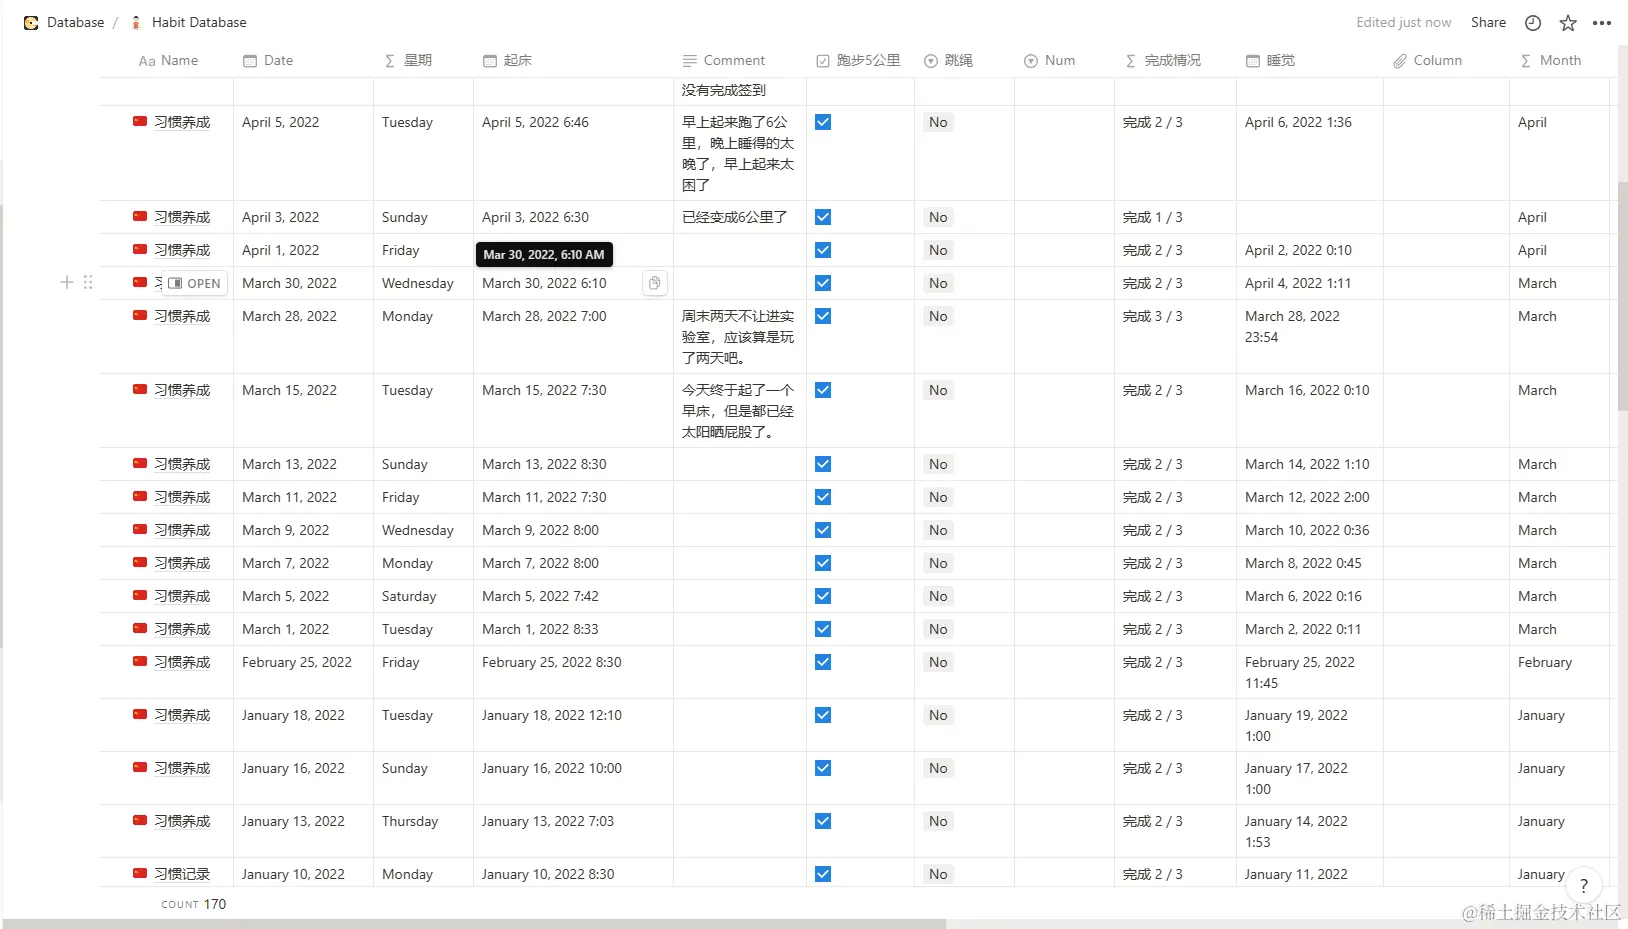Uncheck 跑步5公里 for February 25, 2022
Viewport: 1628px width, 929px height.
[823, 662]
